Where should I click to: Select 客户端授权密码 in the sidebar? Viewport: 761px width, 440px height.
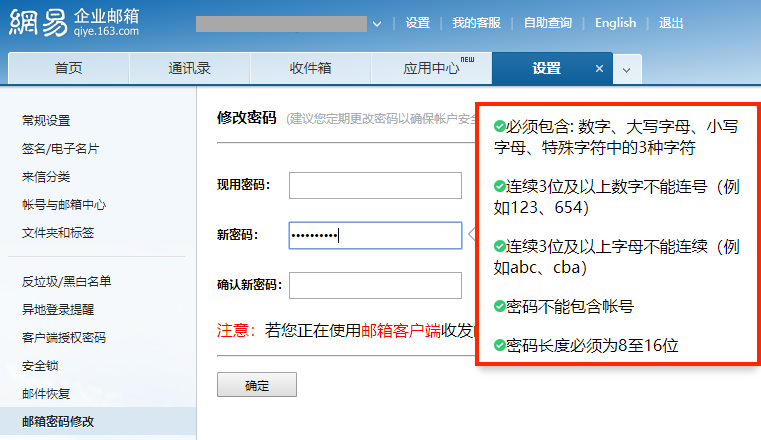(64, 337)
